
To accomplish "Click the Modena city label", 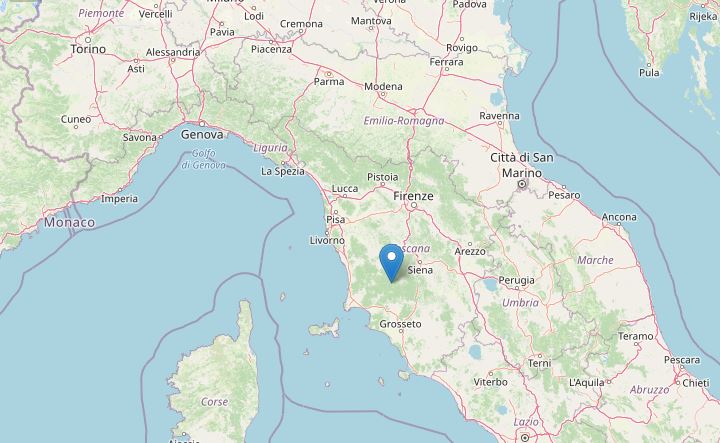I will click(383, 86).
